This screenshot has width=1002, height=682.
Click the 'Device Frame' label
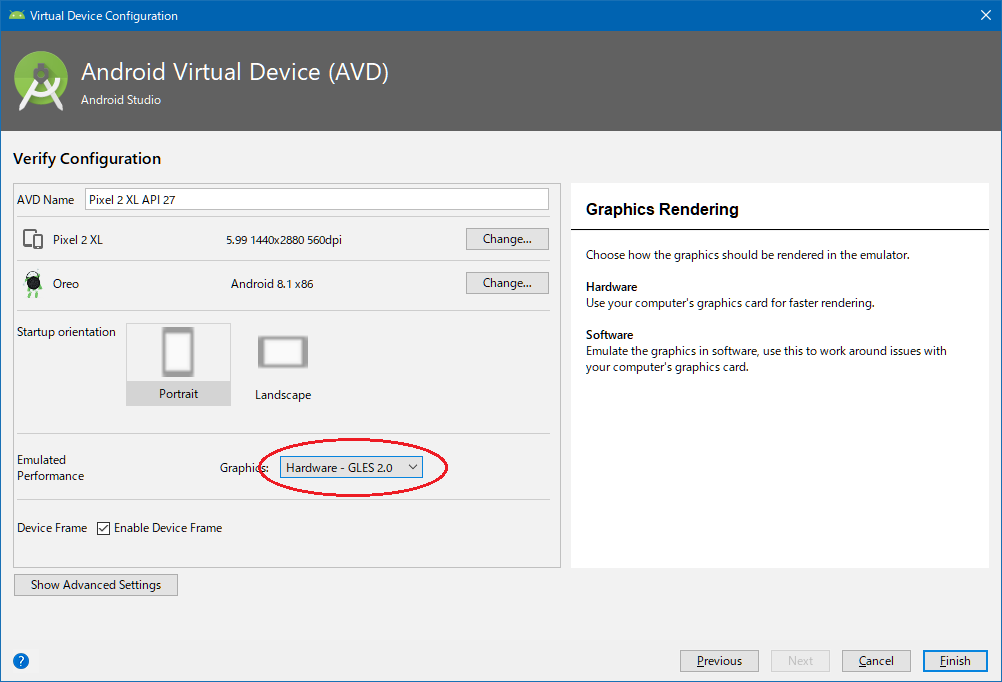click(x=52, y=528)
